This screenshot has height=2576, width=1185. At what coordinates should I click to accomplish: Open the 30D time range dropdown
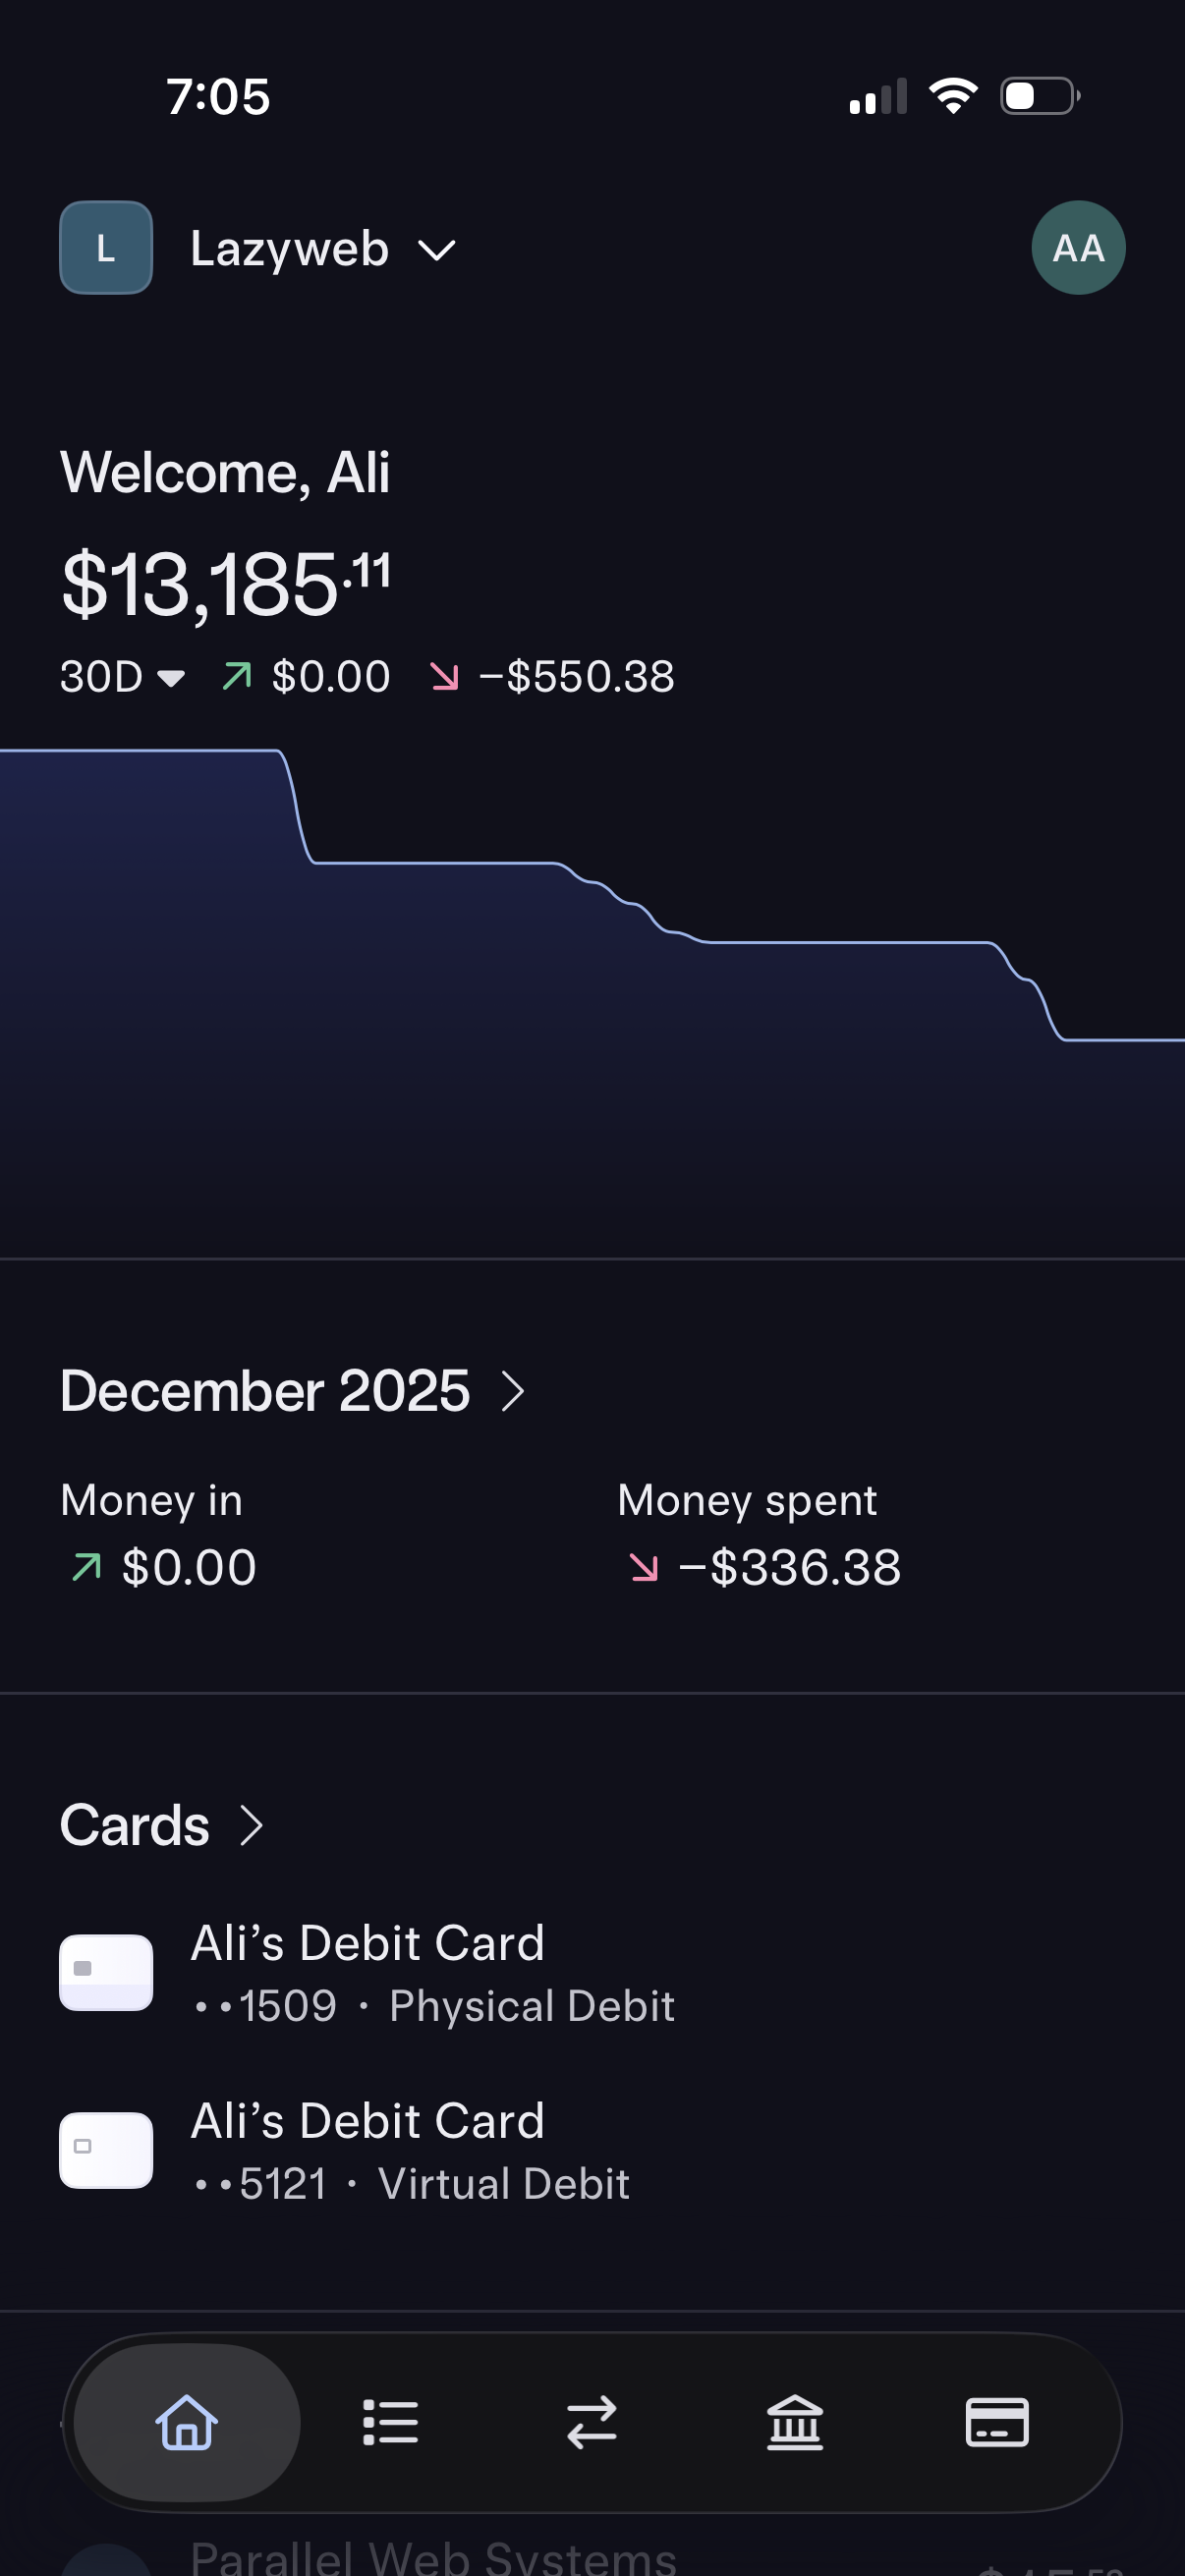point(122,677)
